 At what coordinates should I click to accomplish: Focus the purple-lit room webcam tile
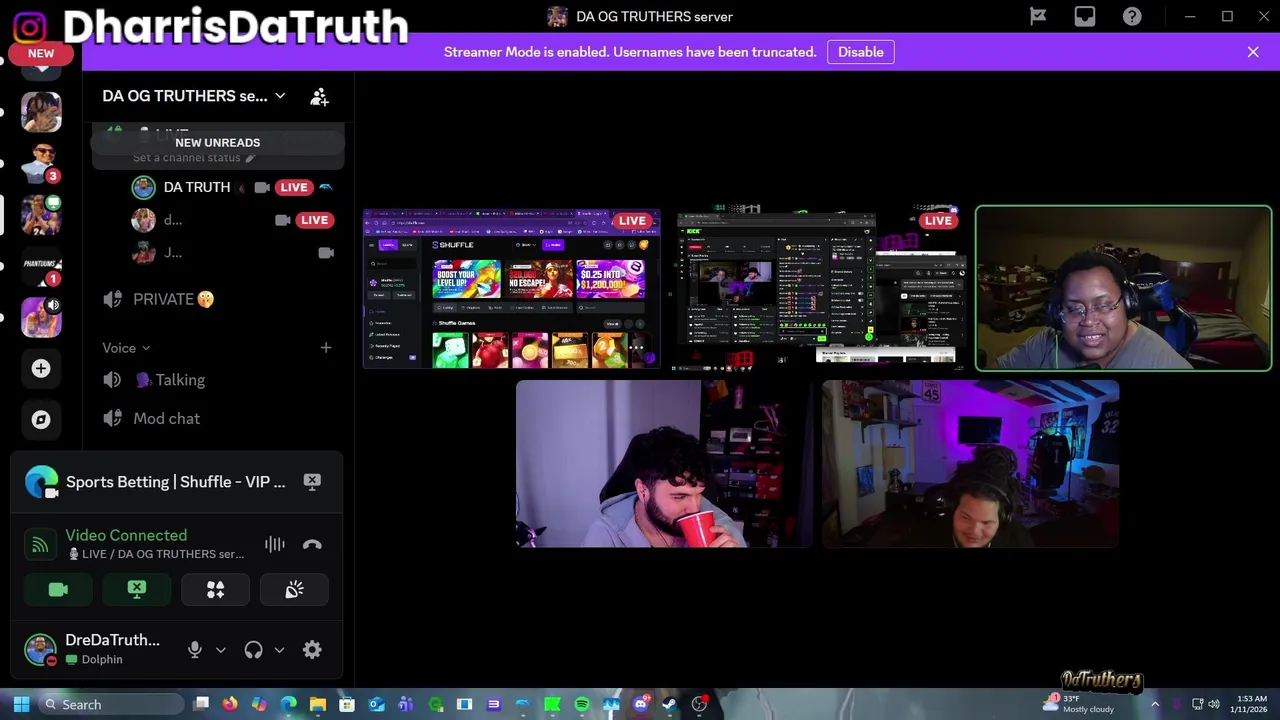click(970, 464)
